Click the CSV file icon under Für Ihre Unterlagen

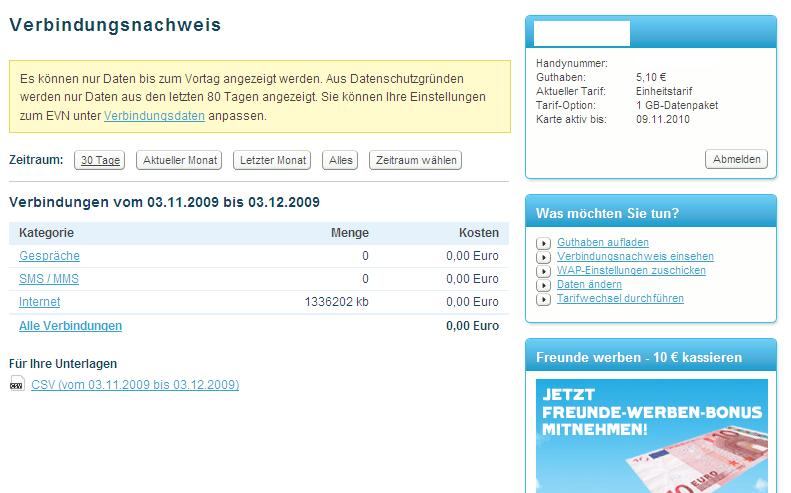click(17, 384)
